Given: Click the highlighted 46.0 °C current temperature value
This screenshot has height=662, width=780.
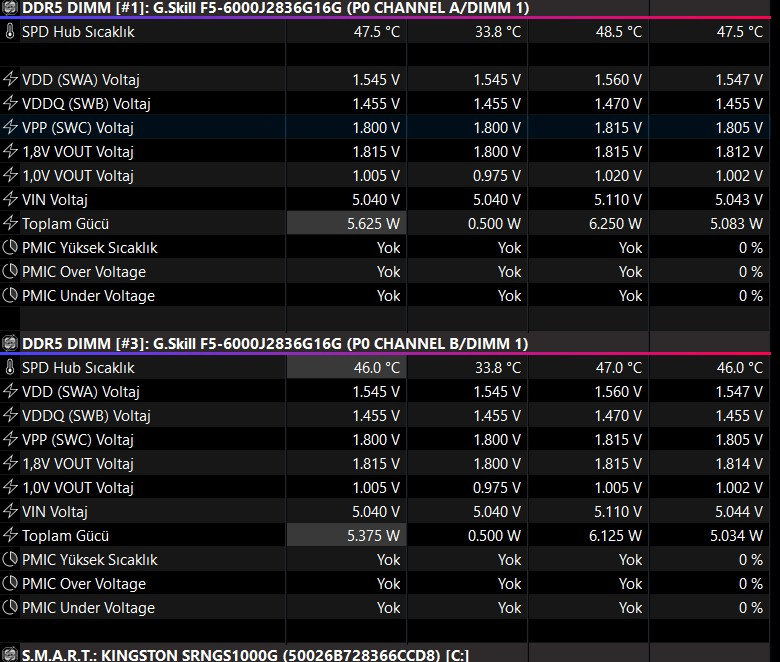Looking at the screenshot, I should (377, 368).
